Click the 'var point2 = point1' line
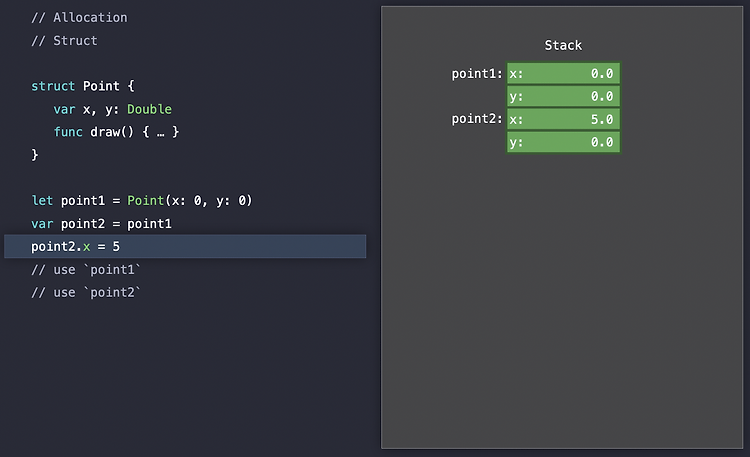 [101, 223]
